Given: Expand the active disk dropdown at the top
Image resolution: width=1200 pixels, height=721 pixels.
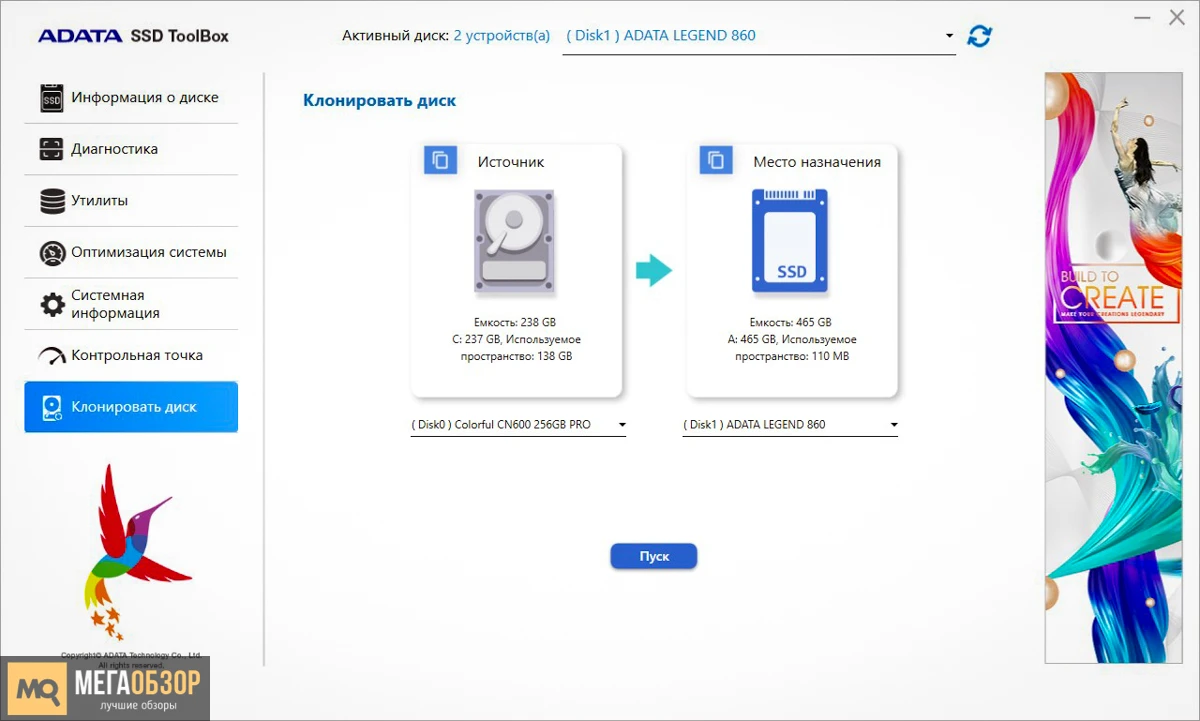Looking at the screenshot, I should pos(759,36).
